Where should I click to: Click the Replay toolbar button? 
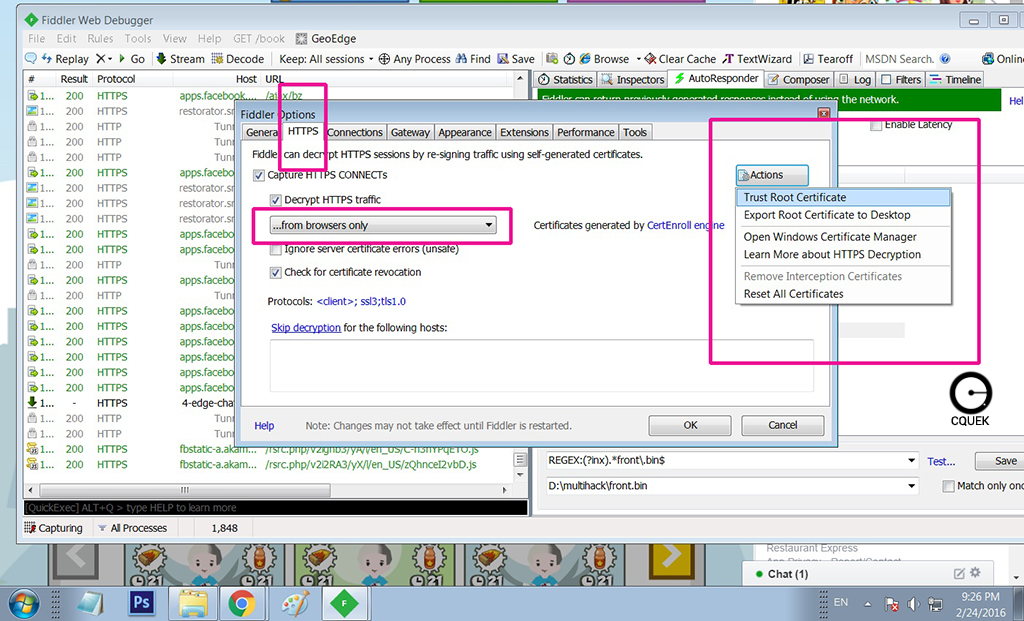[65, 59]
